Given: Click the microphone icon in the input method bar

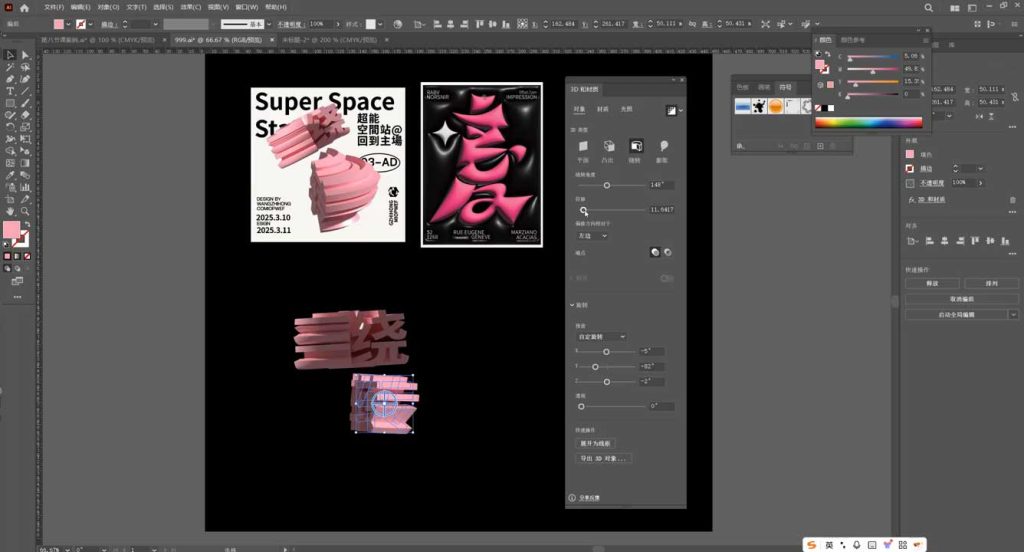Looking at the screenshot, I should (x=857, y=544).
